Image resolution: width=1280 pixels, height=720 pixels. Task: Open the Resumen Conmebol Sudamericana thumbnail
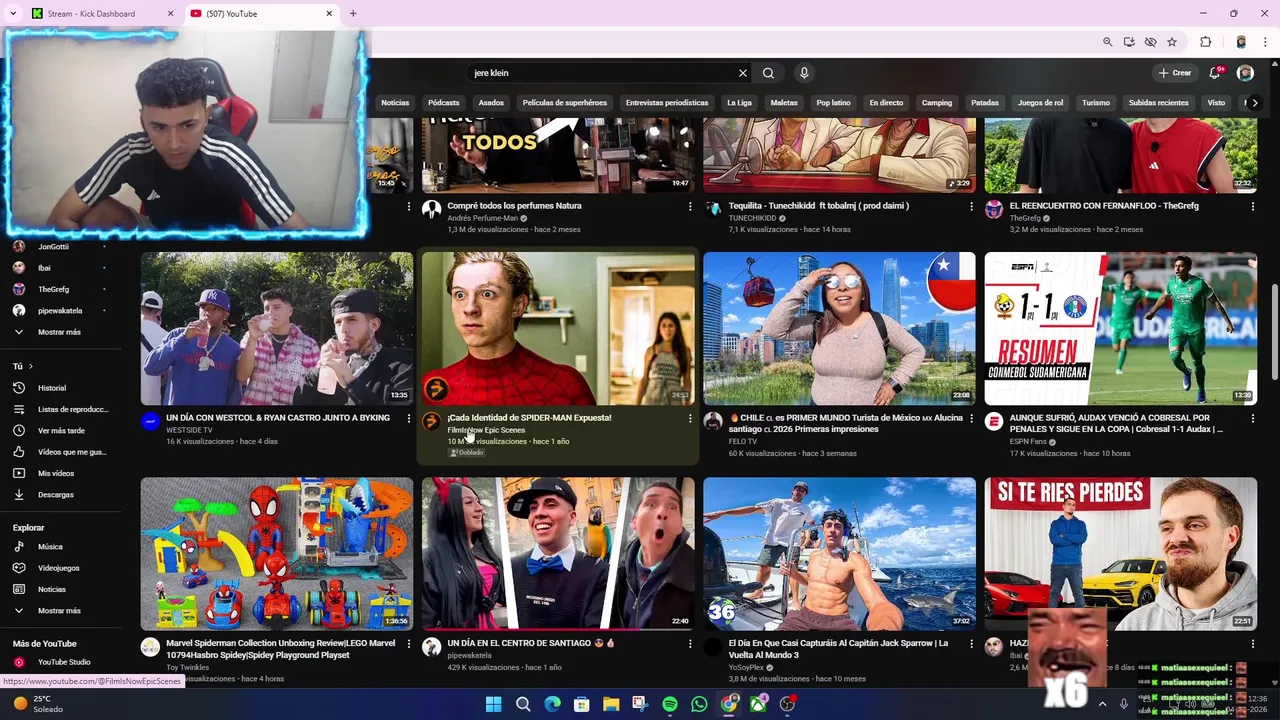pos(1121,328)
